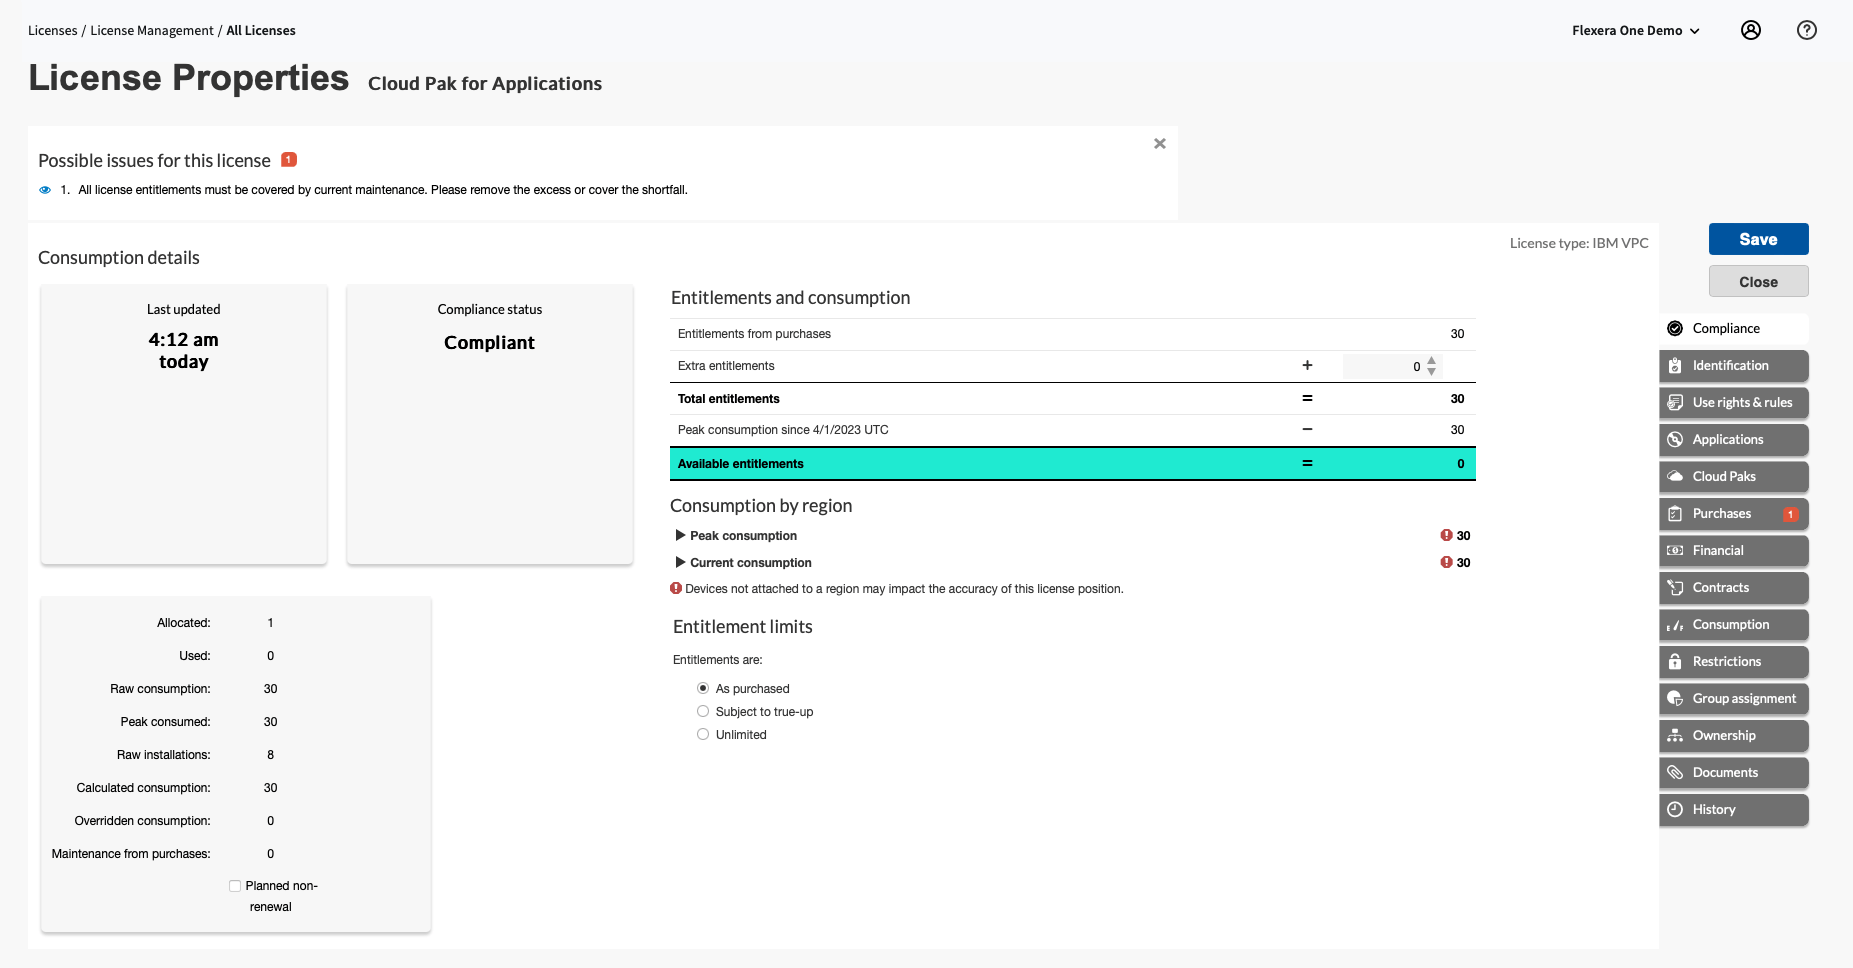Open the Flexera One Demo dropdown
The width and height of the screenshot is (1853, 968).
(1635, 31)
